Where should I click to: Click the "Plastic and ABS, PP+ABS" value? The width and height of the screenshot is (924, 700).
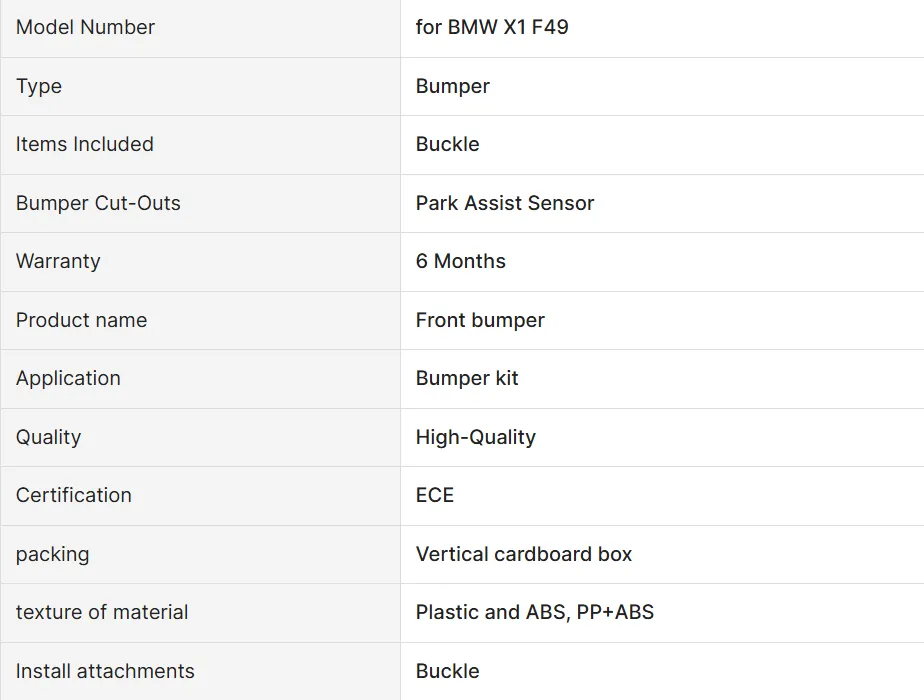point(535,612)
